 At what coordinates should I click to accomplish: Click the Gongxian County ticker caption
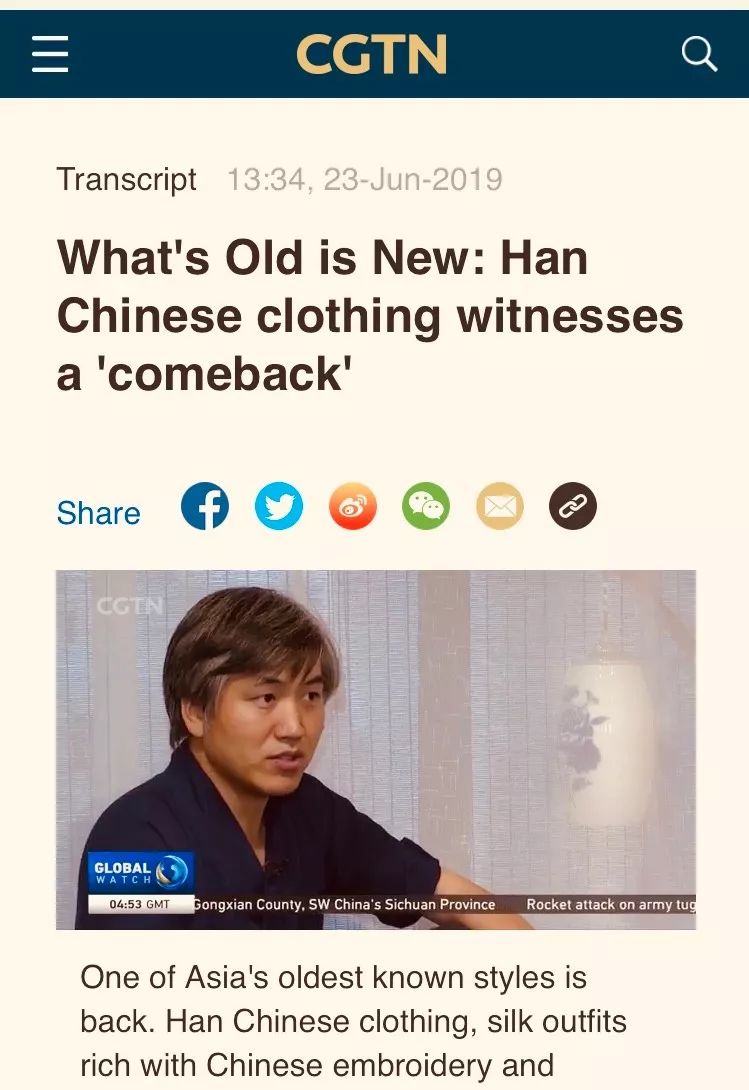(344, 904)
